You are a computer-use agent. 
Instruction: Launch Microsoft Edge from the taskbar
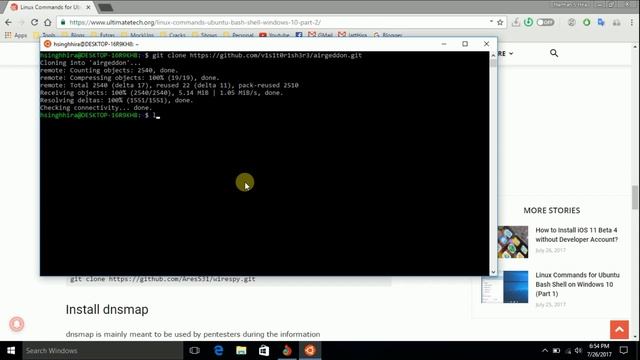[x=218, y=351]
